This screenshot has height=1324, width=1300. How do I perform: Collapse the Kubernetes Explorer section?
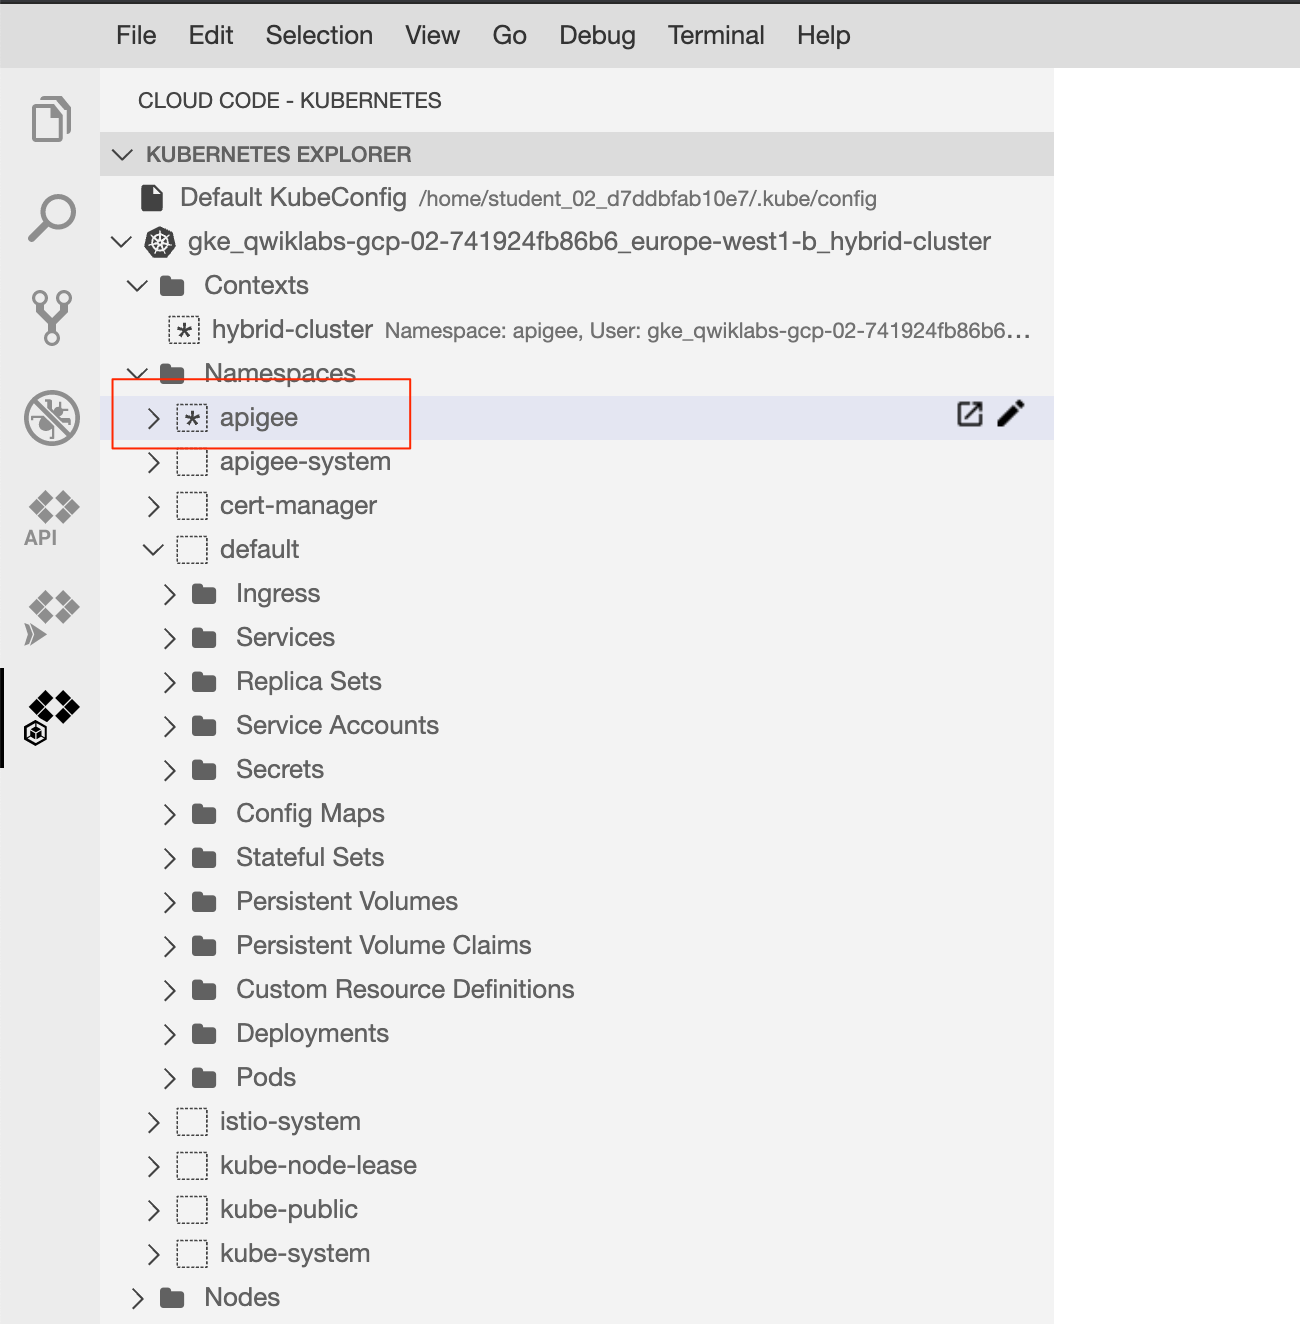[123, 154]
